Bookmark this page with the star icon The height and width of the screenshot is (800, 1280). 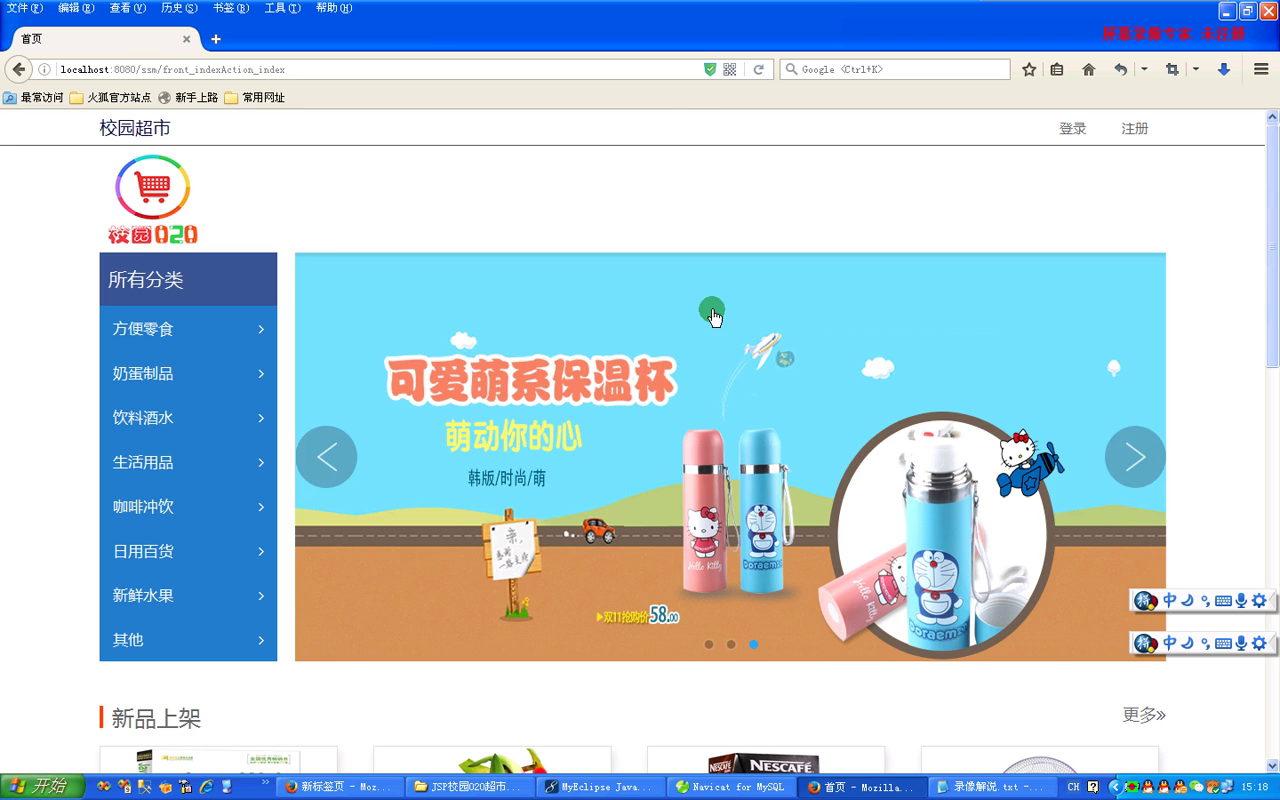click(x=1029, y=70)
